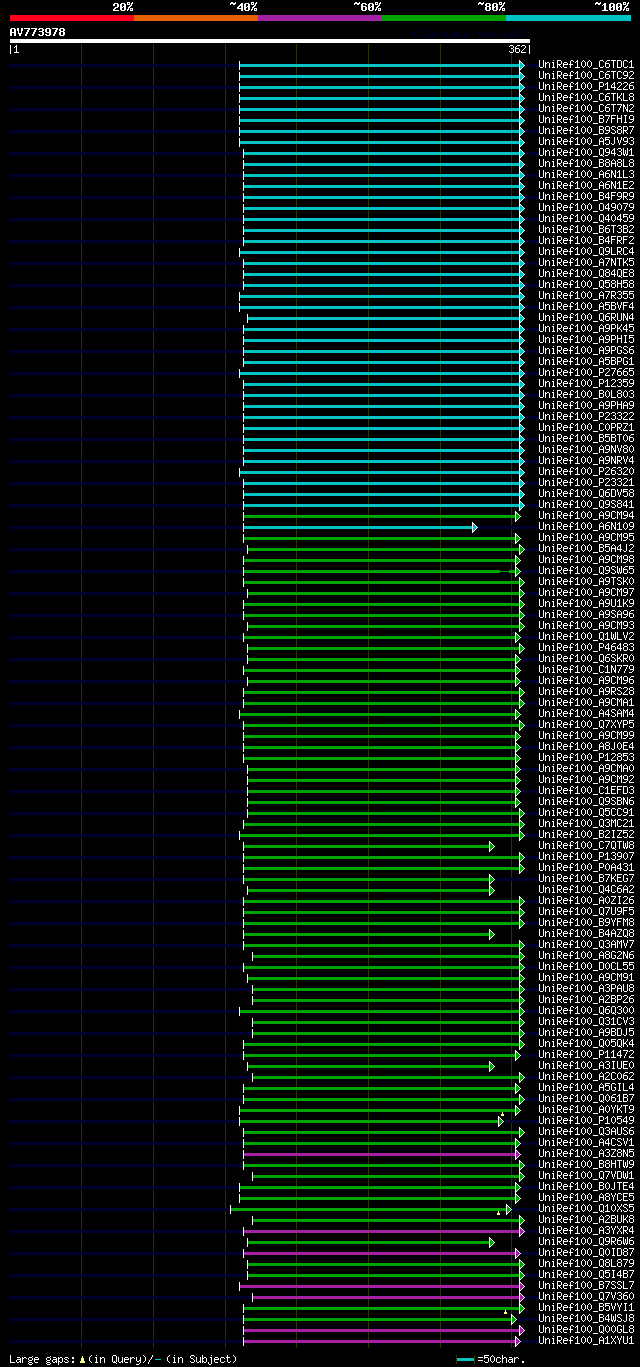Click the green ~80% legend color segment

[x=443, y=18]
